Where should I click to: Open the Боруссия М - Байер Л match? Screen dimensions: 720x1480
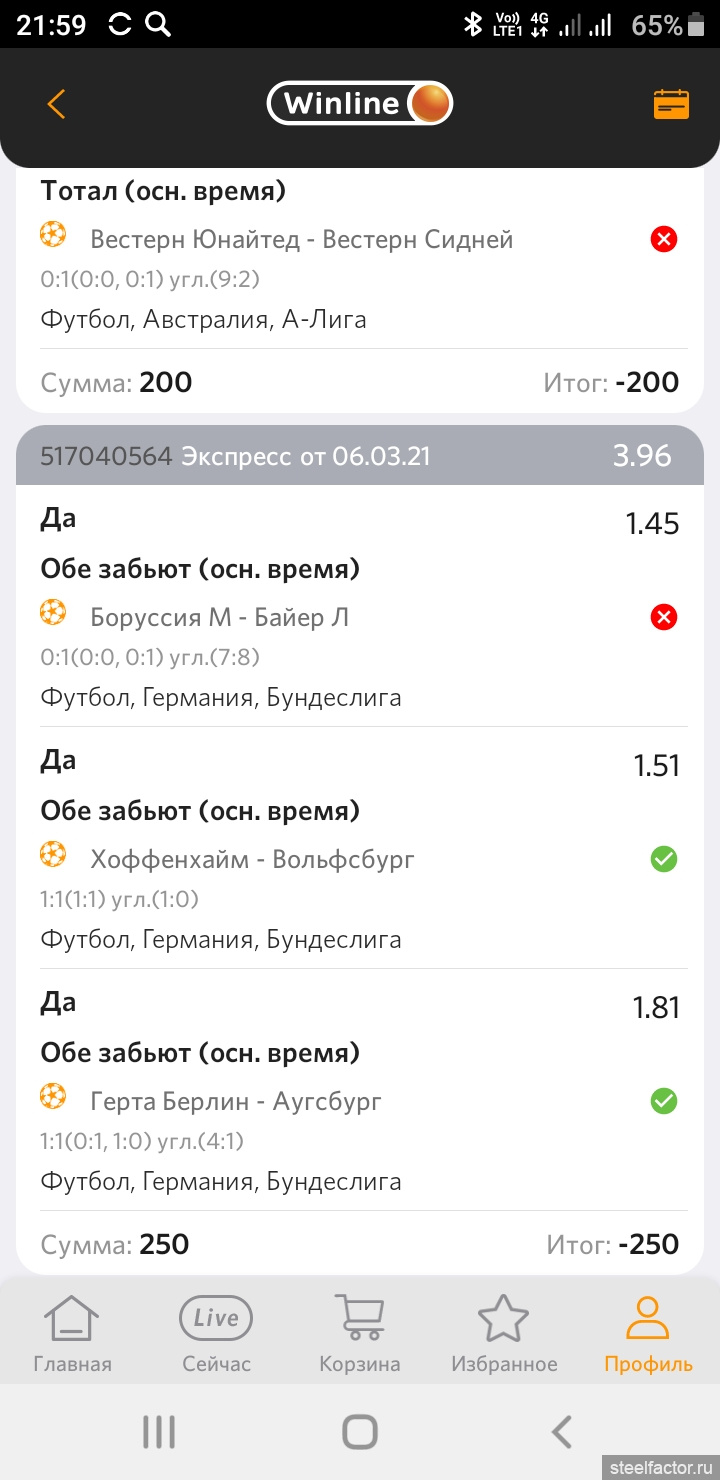[x=220, y=617]
